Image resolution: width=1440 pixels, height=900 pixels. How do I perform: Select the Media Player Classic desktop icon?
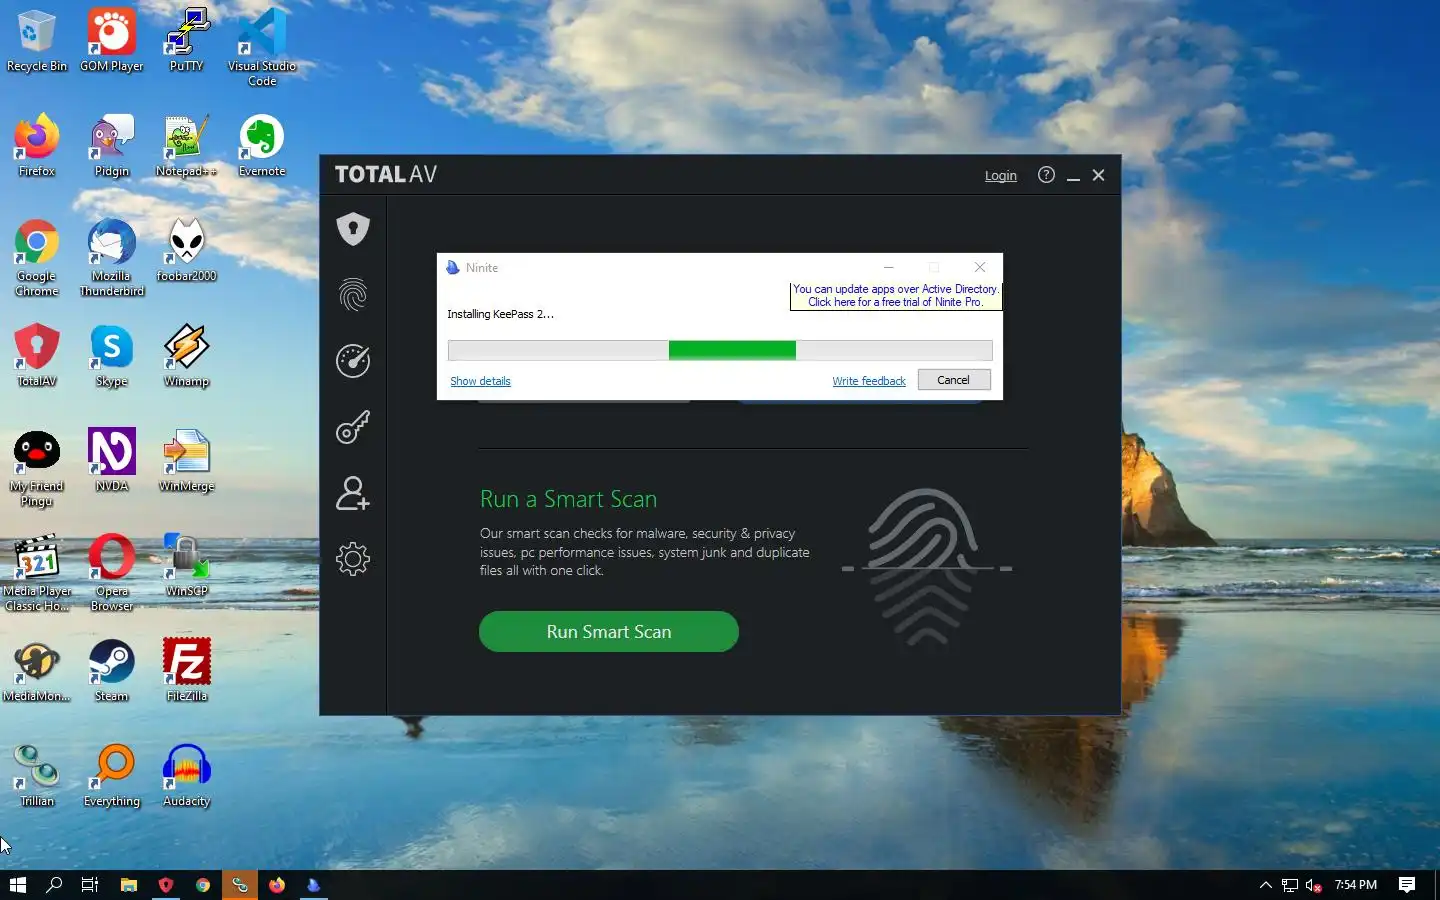coord(37,574)
